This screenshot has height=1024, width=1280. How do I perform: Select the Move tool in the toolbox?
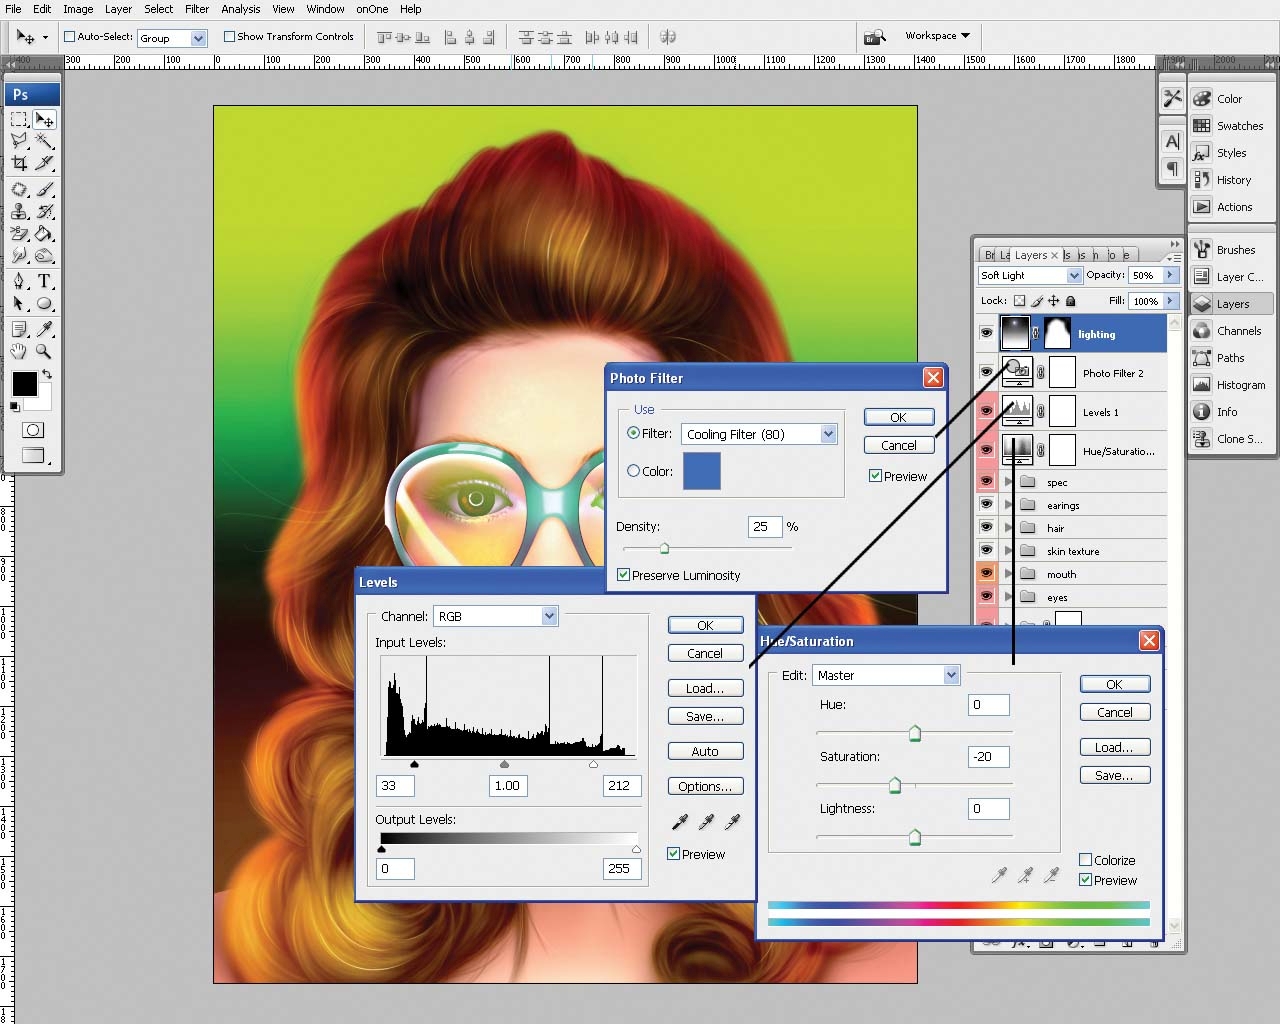(44, 119)
